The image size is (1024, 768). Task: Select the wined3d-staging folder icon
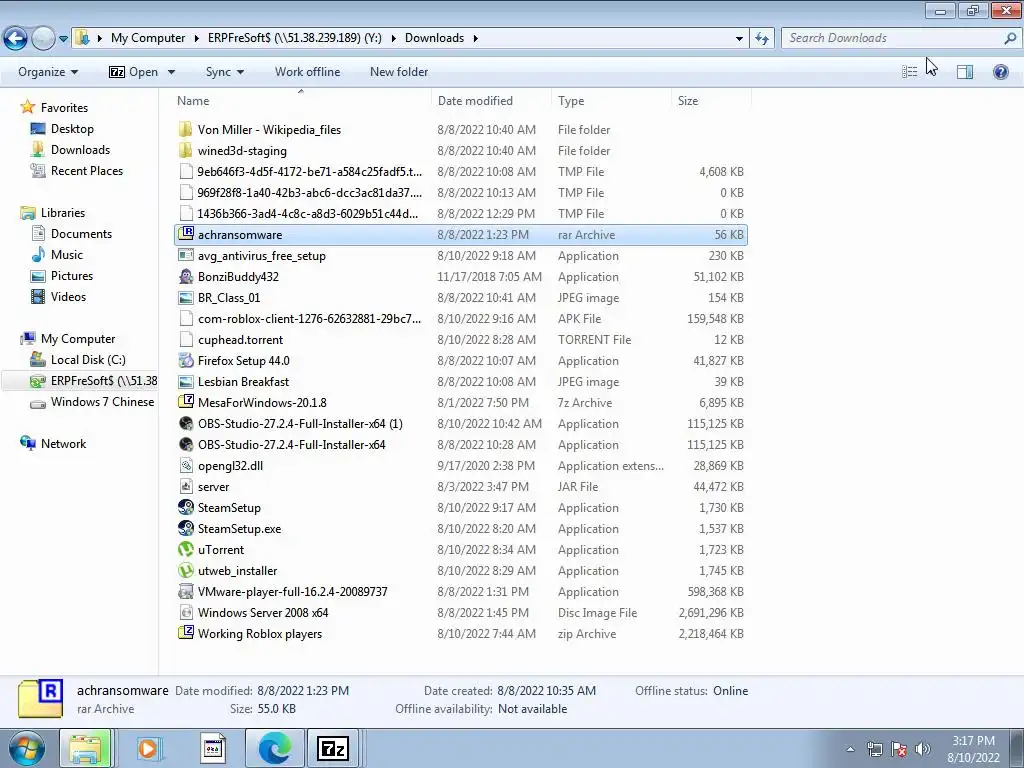(x=185, y=150)
